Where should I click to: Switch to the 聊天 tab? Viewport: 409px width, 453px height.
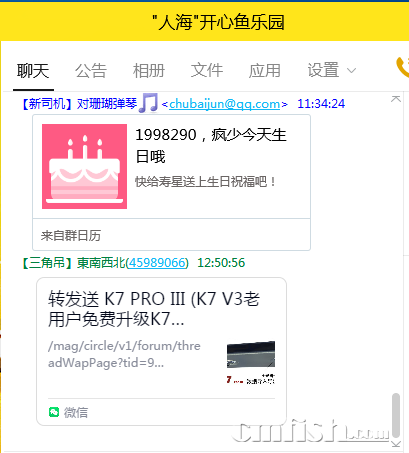point(33,71)
